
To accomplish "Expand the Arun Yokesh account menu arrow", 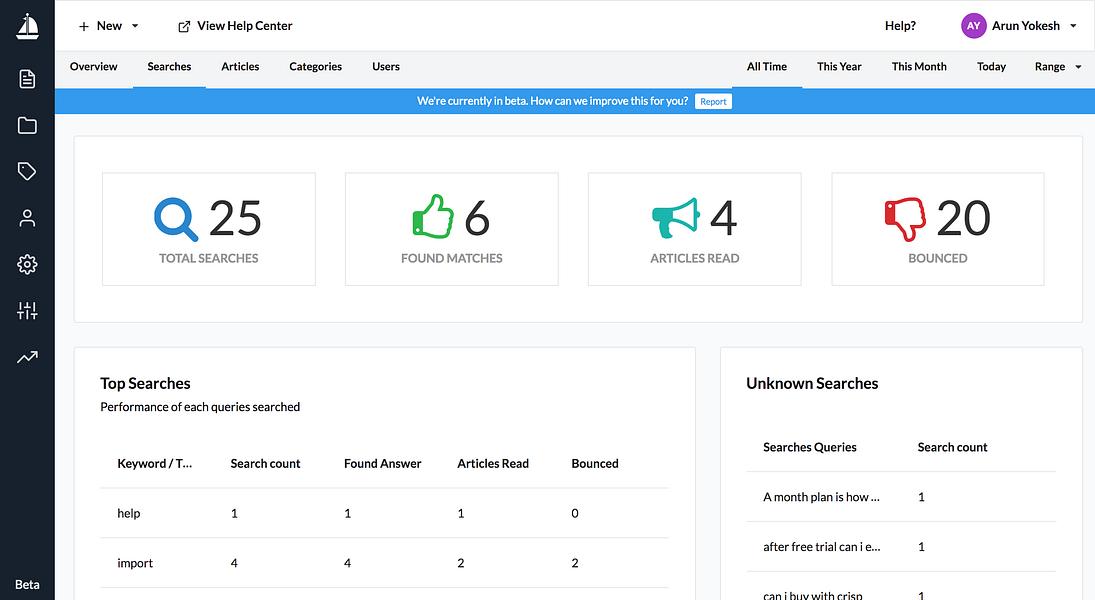I will 1073,26.
